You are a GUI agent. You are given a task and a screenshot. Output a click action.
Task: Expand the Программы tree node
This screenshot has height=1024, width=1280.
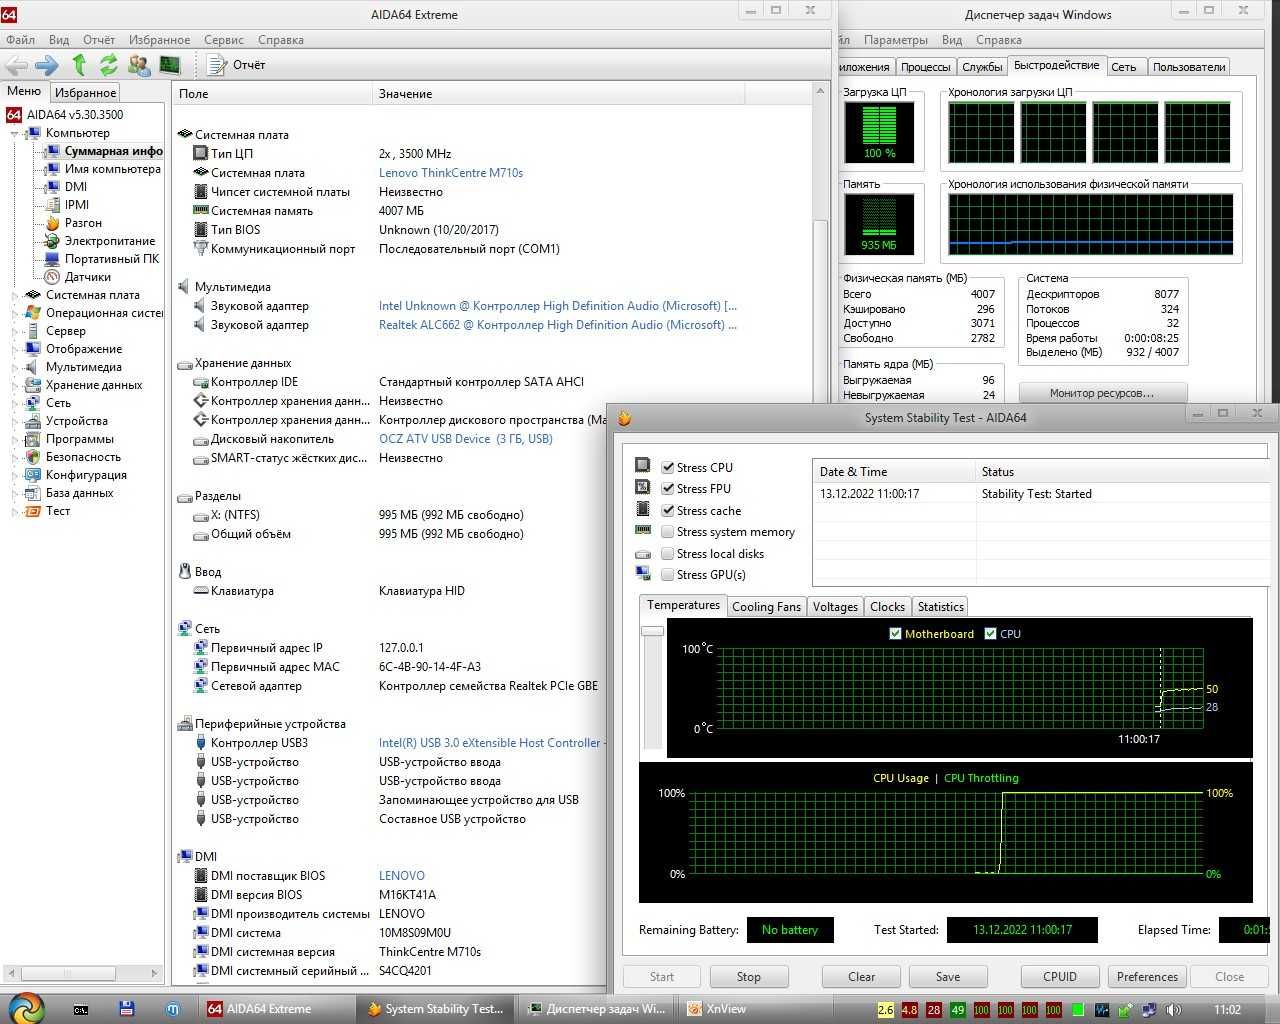point(15,439)
